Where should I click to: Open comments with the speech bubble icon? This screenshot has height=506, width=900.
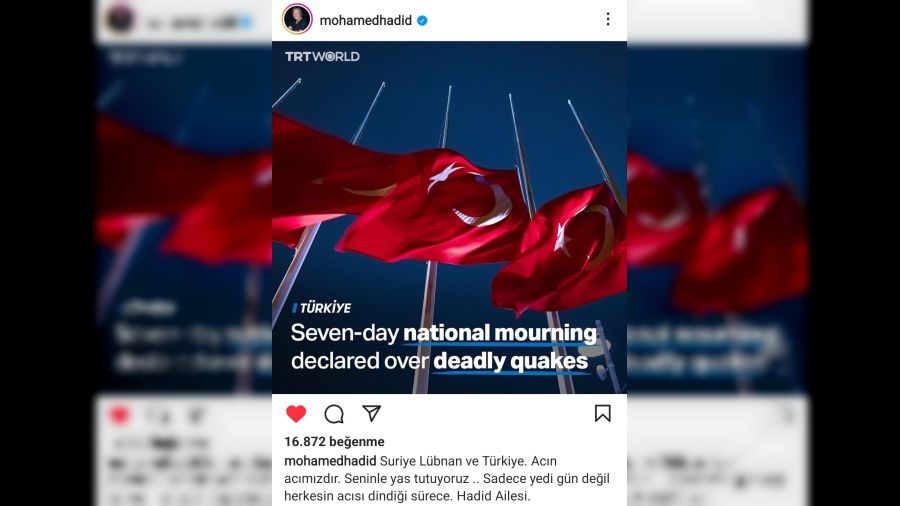click(x=334, y=414)
